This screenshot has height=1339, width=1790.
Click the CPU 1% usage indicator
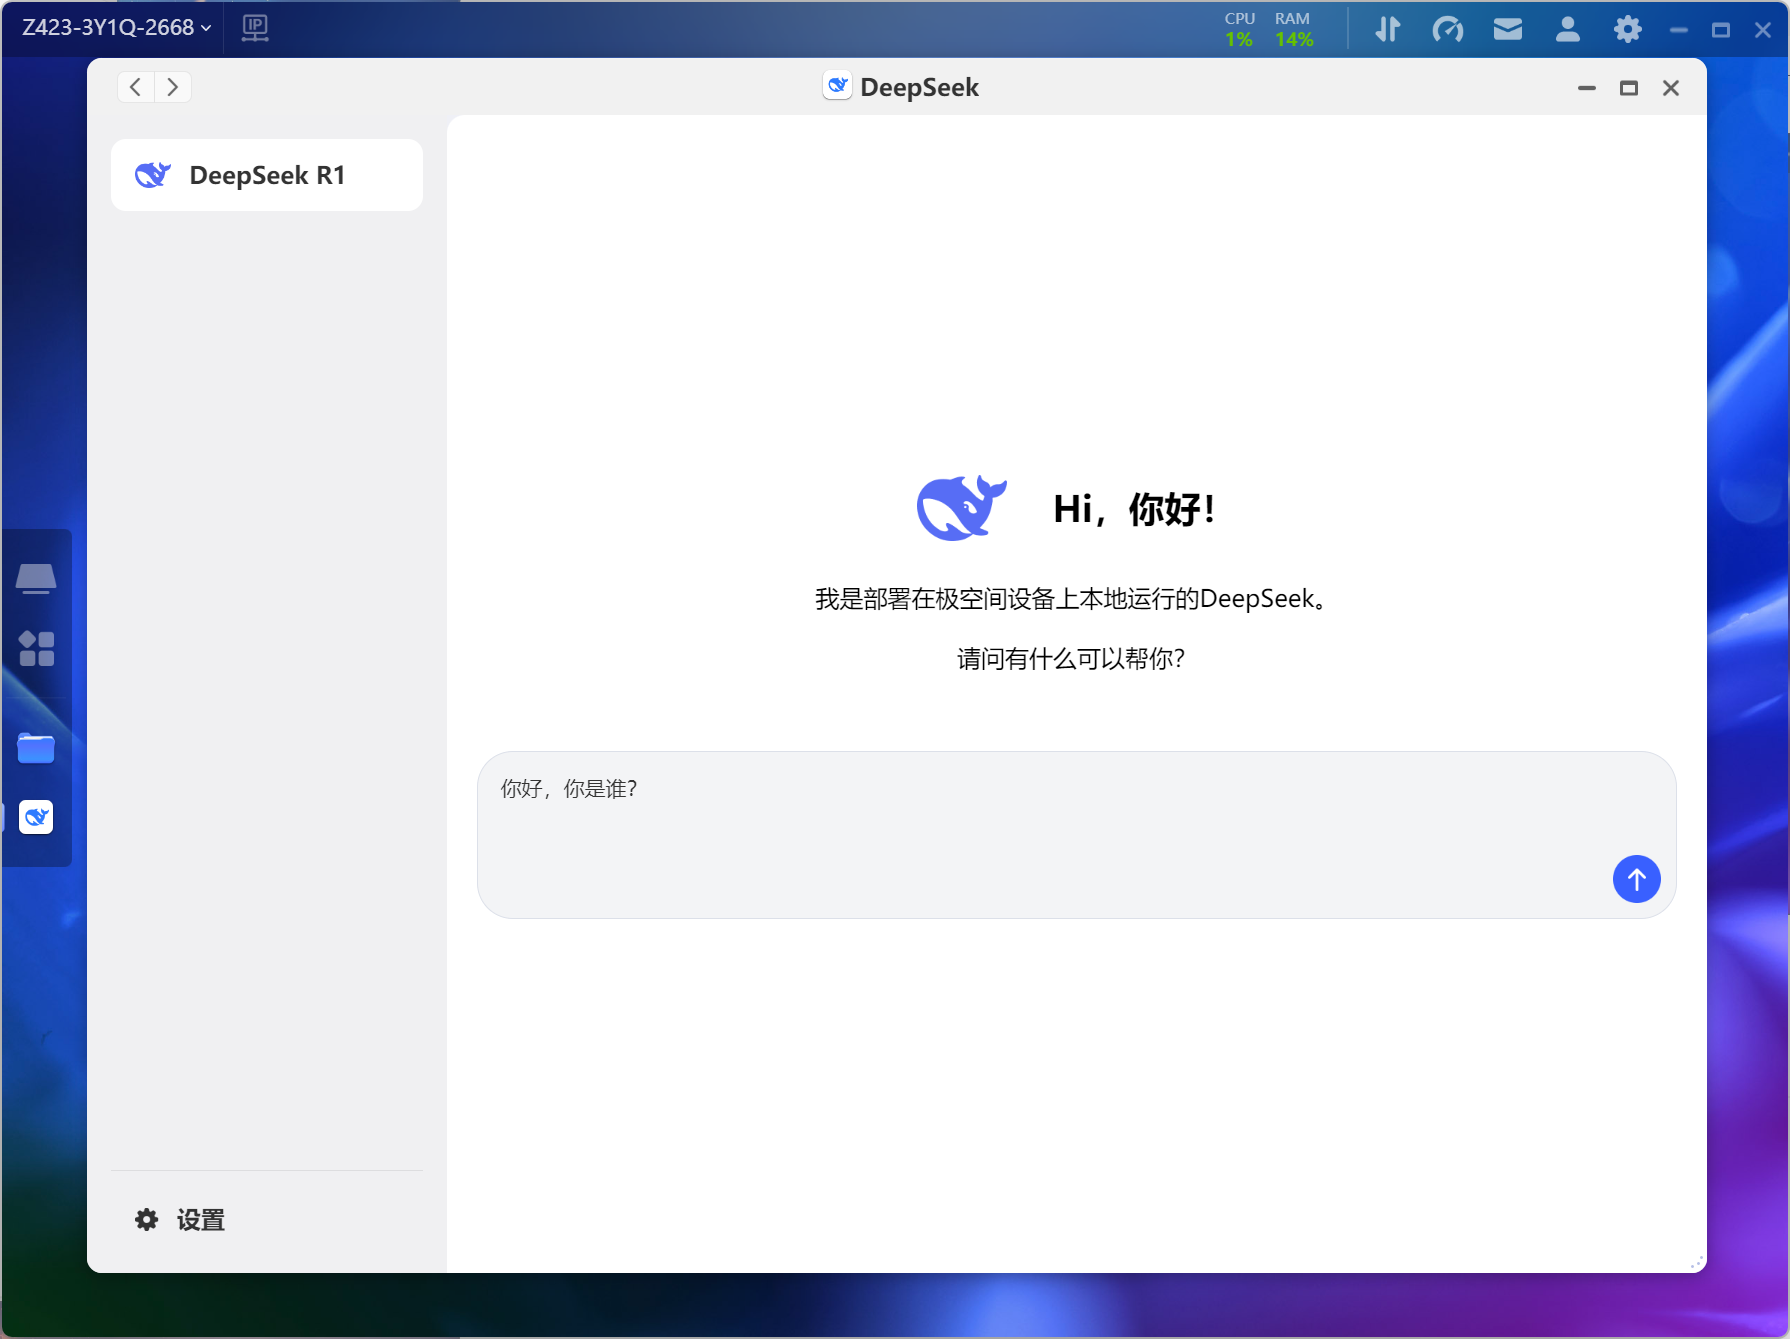pos(1240,29)
